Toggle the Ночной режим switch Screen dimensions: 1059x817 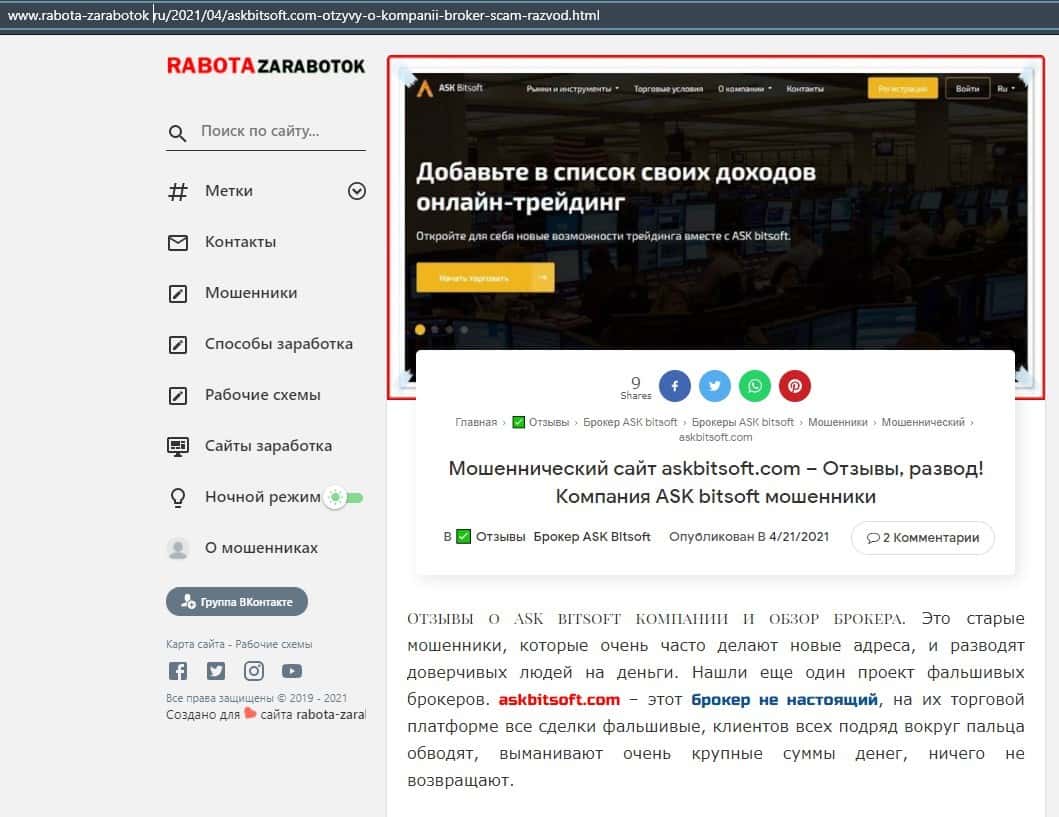pos(344,498)
